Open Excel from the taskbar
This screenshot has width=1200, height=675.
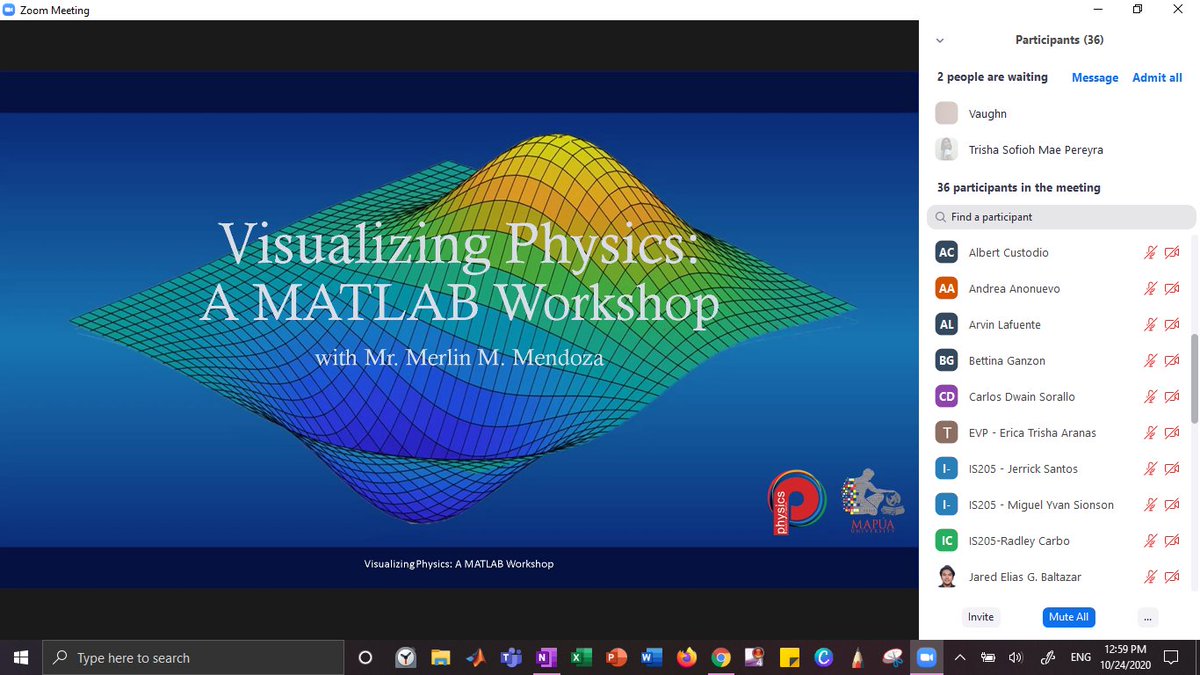point(580,657)
